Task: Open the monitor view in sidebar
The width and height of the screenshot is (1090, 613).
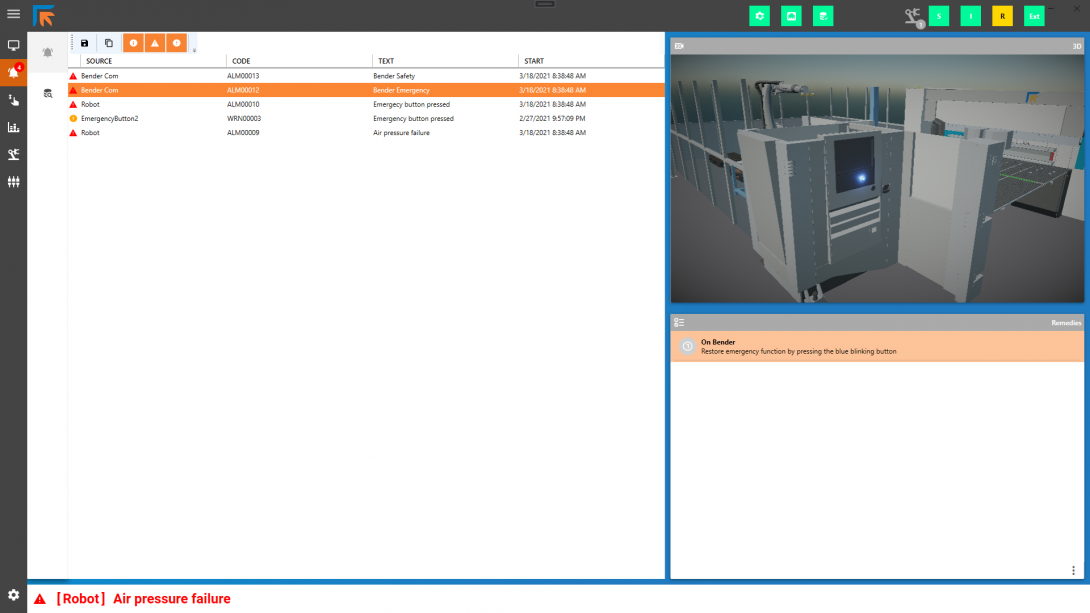Action: [x=13, y=46]
